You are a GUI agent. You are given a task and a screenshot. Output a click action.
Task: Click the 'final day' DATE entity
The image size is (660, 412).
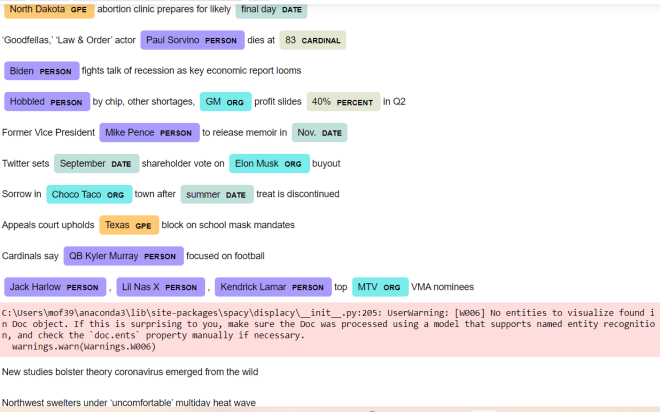[x=271, y=9]
